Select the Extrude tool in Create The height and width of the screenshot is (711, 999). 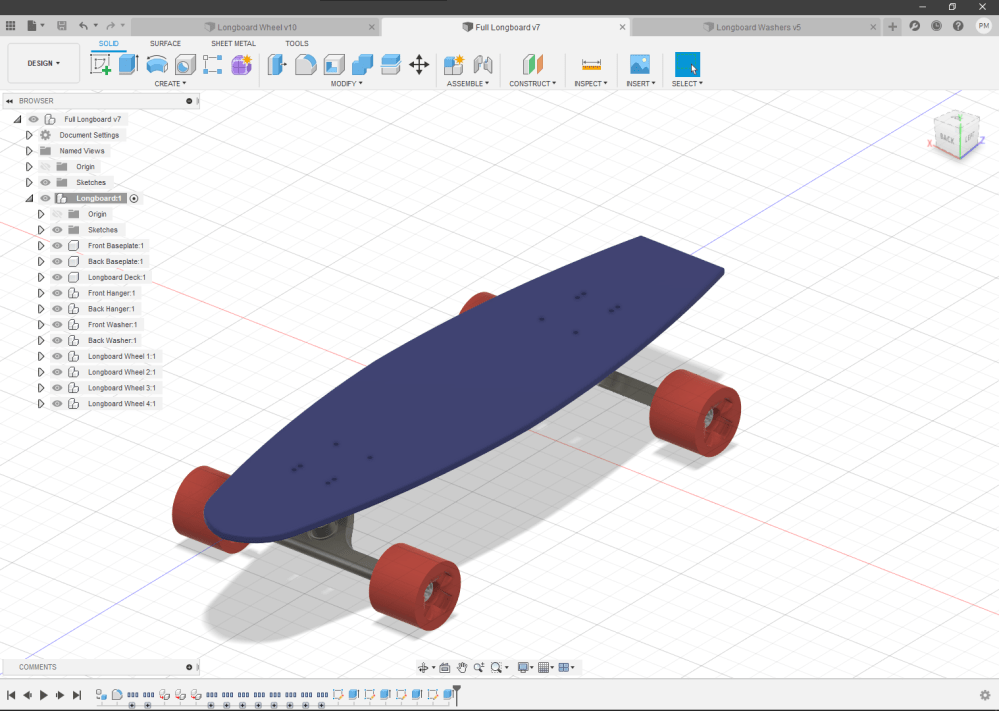pos(128,65)
